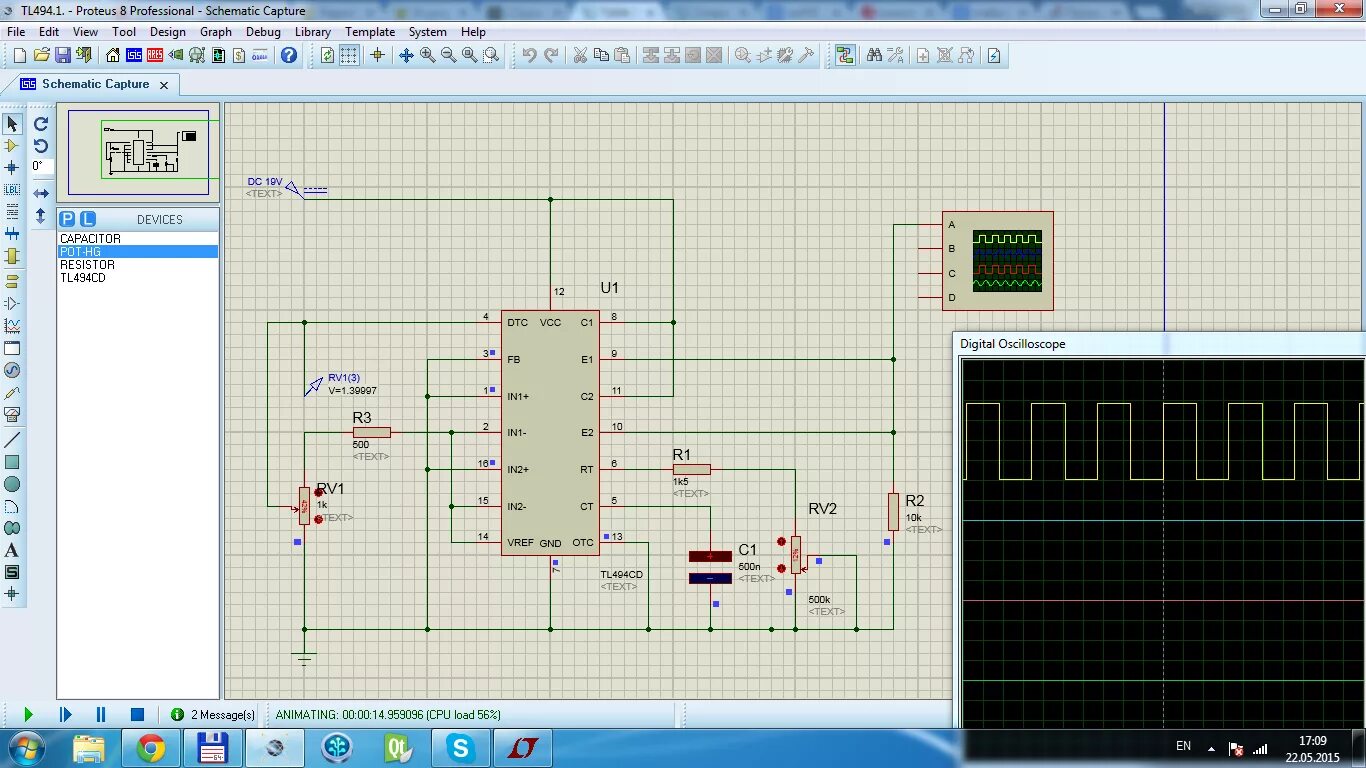This screenshot has height=768, width=1366.
Task: Click the oscilloscope instrument on the schematic
Action: pos(997,260)
